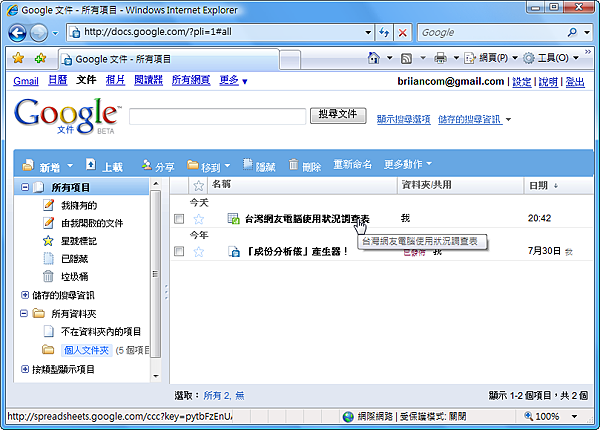
Task: Refresh the page with the refresh icon
Action: tap(384, 33)
